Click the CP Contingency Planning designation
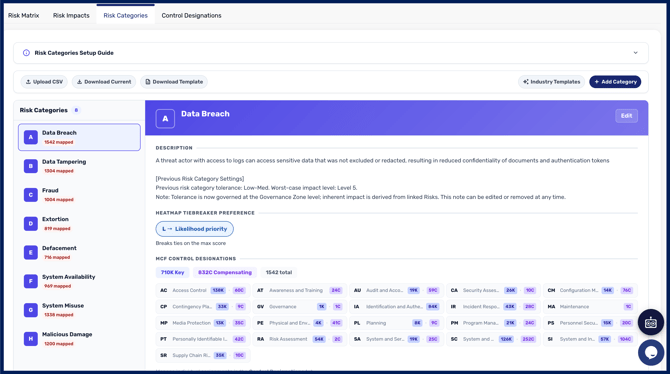This screenshot has height=374, width=670. 203,306
